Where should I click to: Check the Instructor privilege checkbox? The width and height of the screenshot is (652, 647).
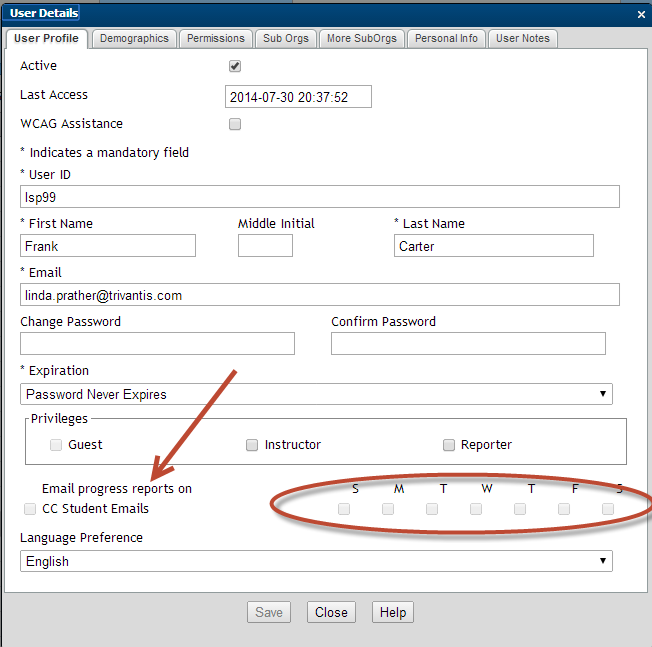tap(252, 445)
